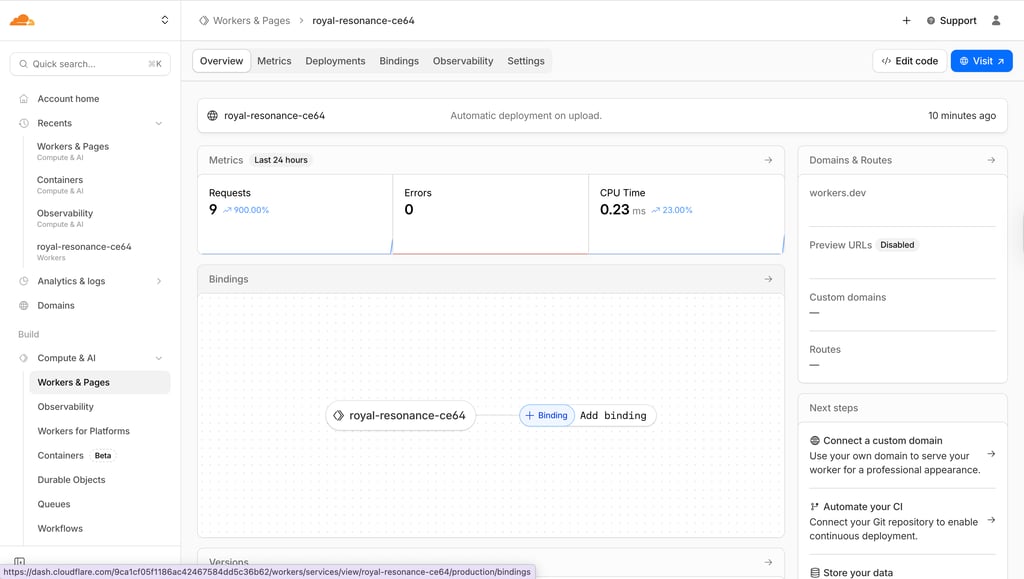Image resolution: width=1024 pixels, height=579 pixels.
Task: Switch to the Bindings tab
Action: [399, 61]
